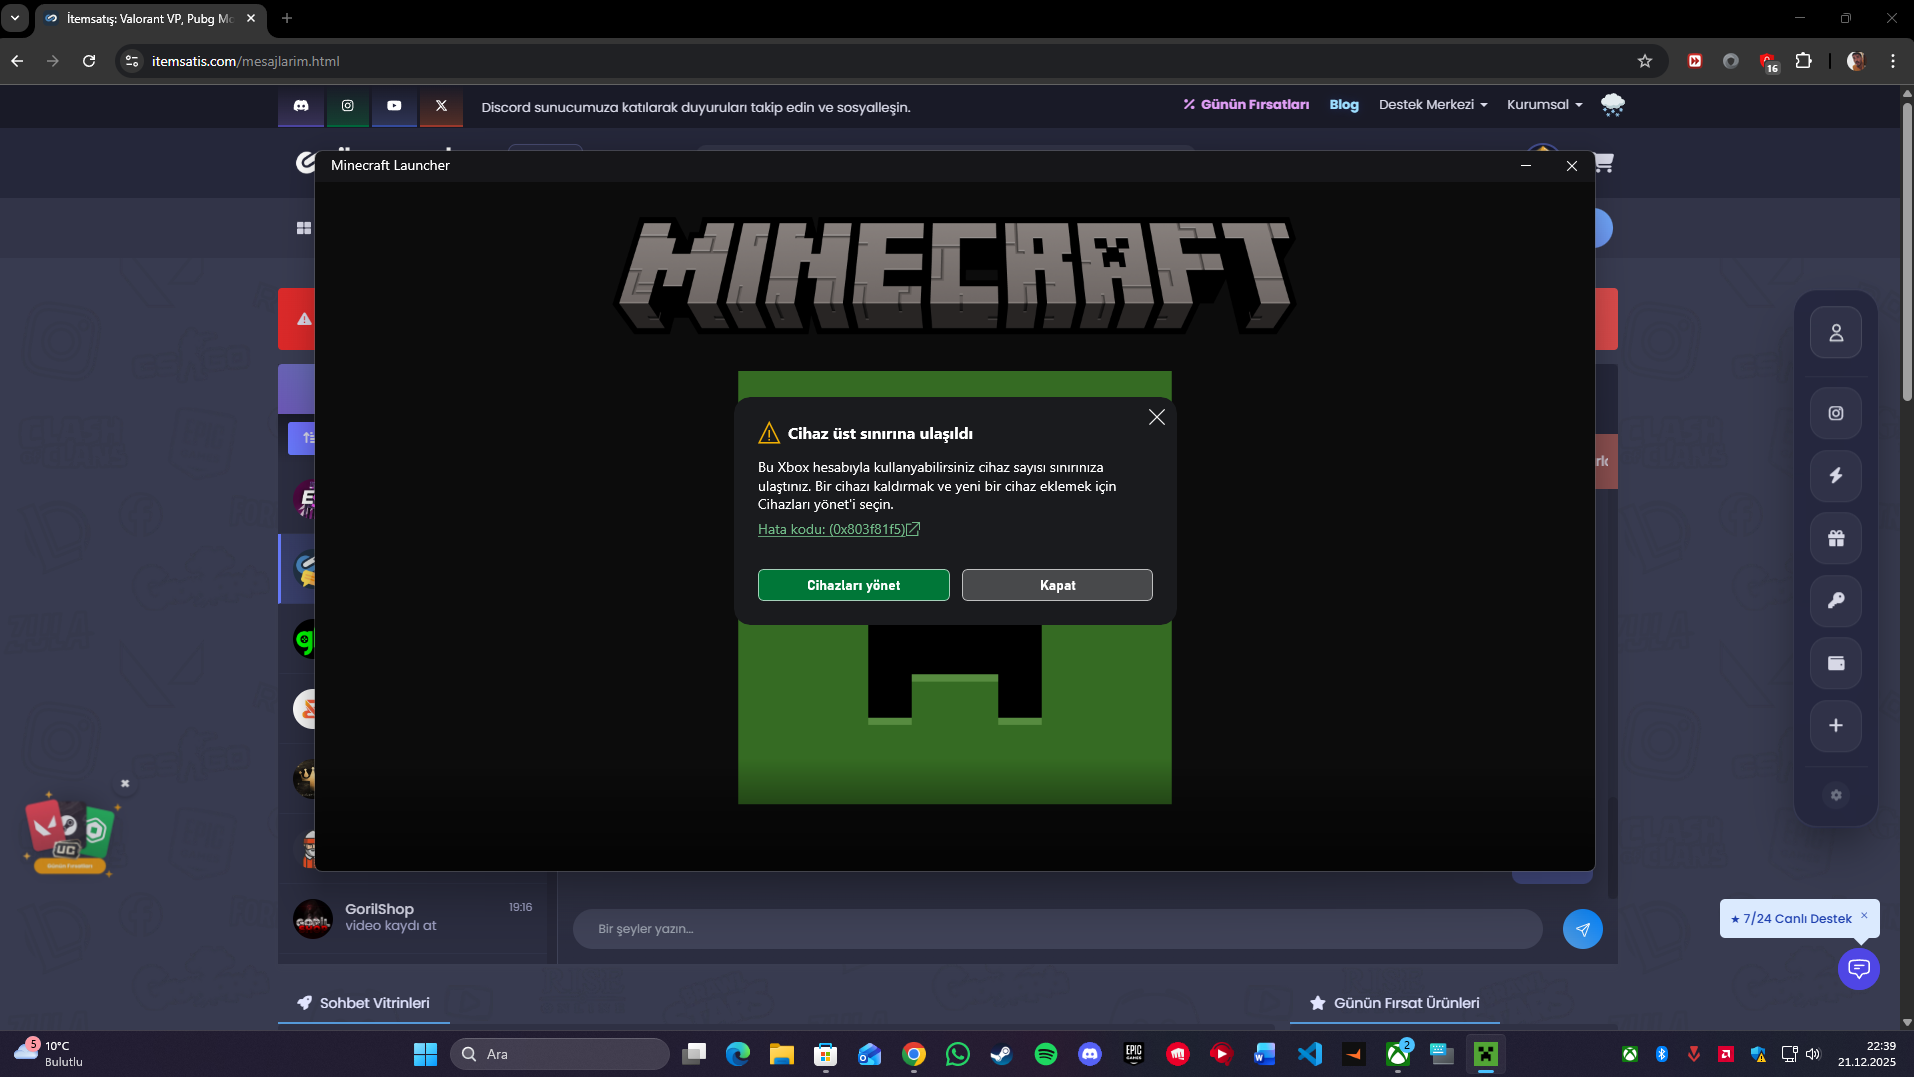Image resolution: width=1914 pixels, height=1077 pixels.
Task: Click the green Cihazları yönet button
Action: pos(853,585)
